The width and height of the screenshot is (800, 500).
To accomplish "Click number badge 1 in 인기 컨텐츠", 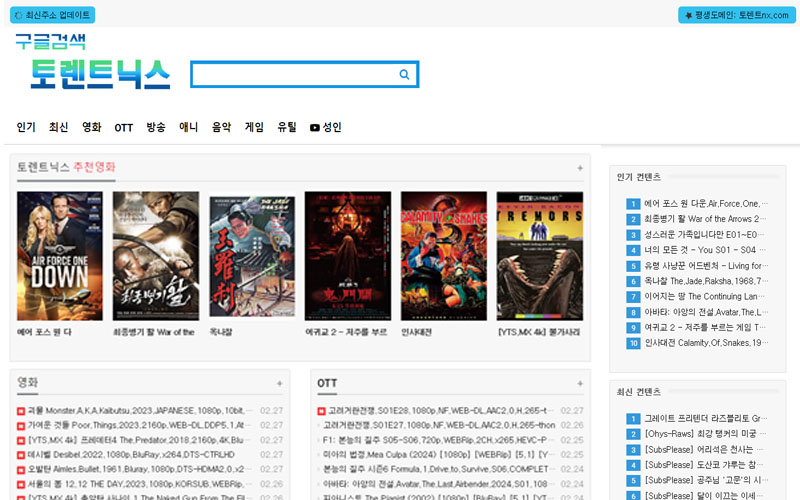I will point(633,204).
